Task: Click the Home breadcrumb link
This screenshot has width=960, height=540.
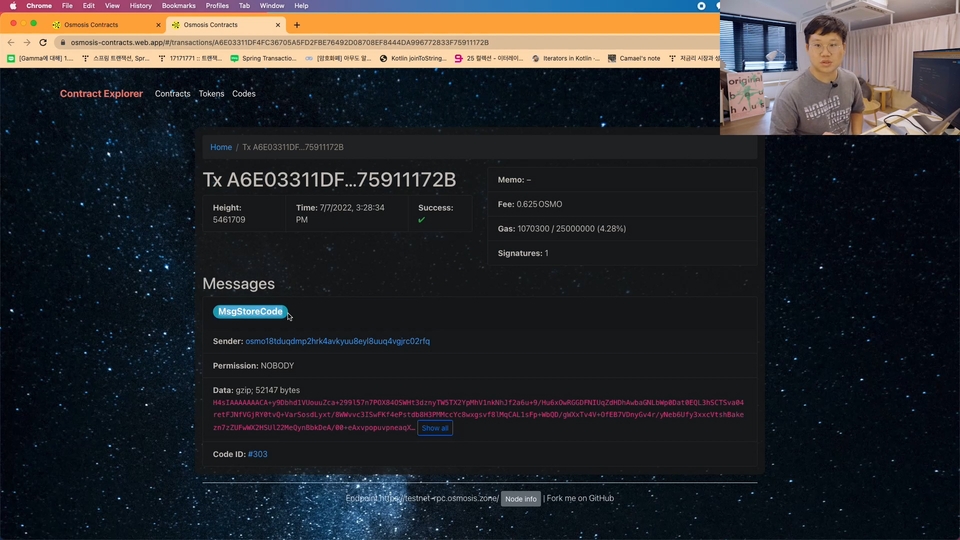Action: click(x=221, y=147)
